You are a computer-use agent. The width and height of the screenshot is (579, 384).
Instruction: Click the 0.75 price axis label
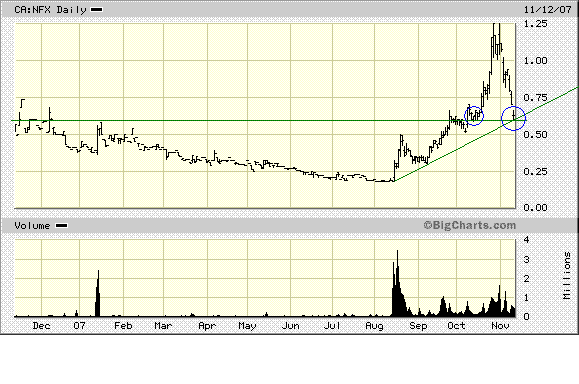point(535,98)
